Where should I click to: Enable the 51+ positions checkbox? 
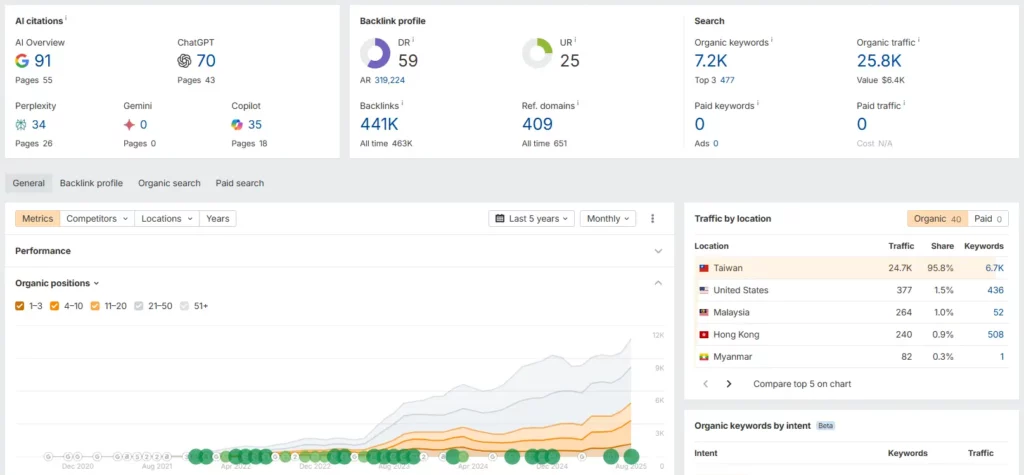tap(184, 305)
